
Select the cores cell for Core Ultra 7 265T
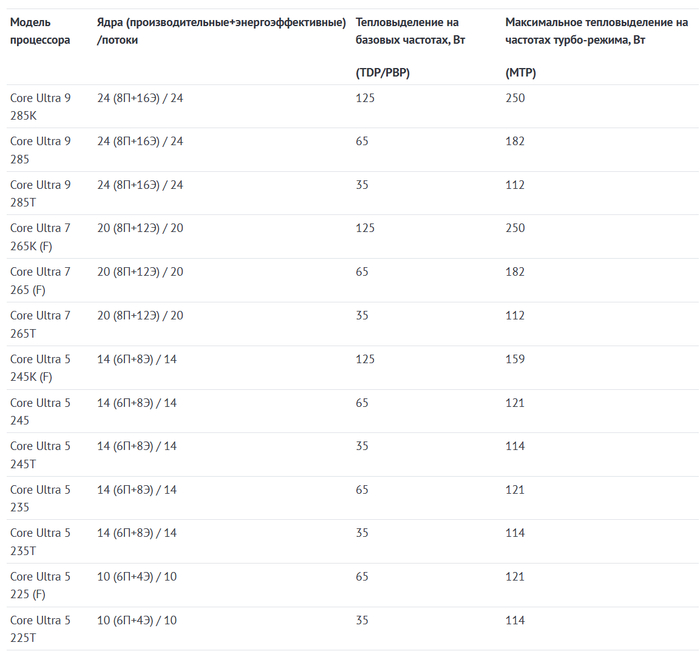click(140, 315)
